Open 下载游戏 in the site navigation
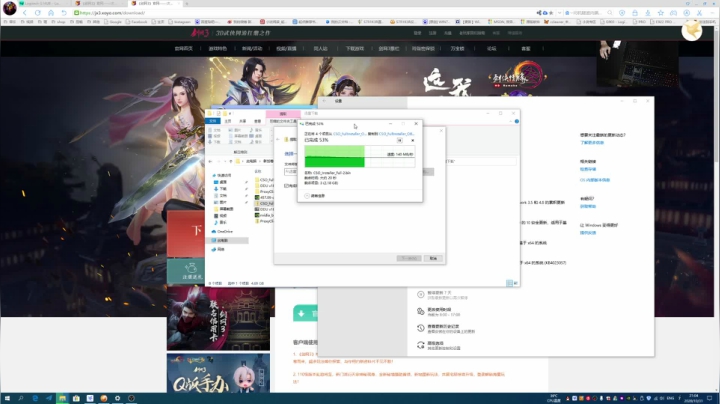 (354, 49)
